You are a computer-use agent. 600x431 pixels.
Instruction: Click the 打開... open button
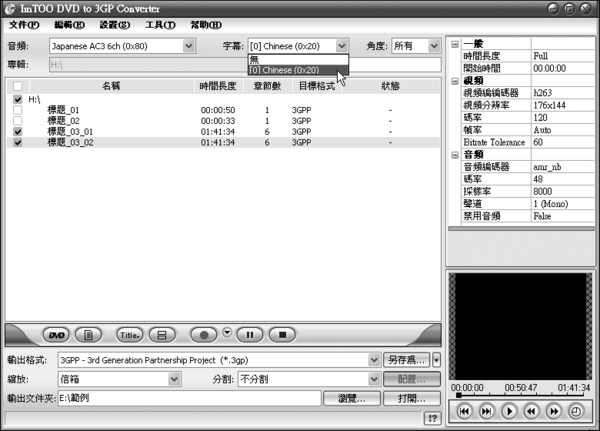coord(412,398)
